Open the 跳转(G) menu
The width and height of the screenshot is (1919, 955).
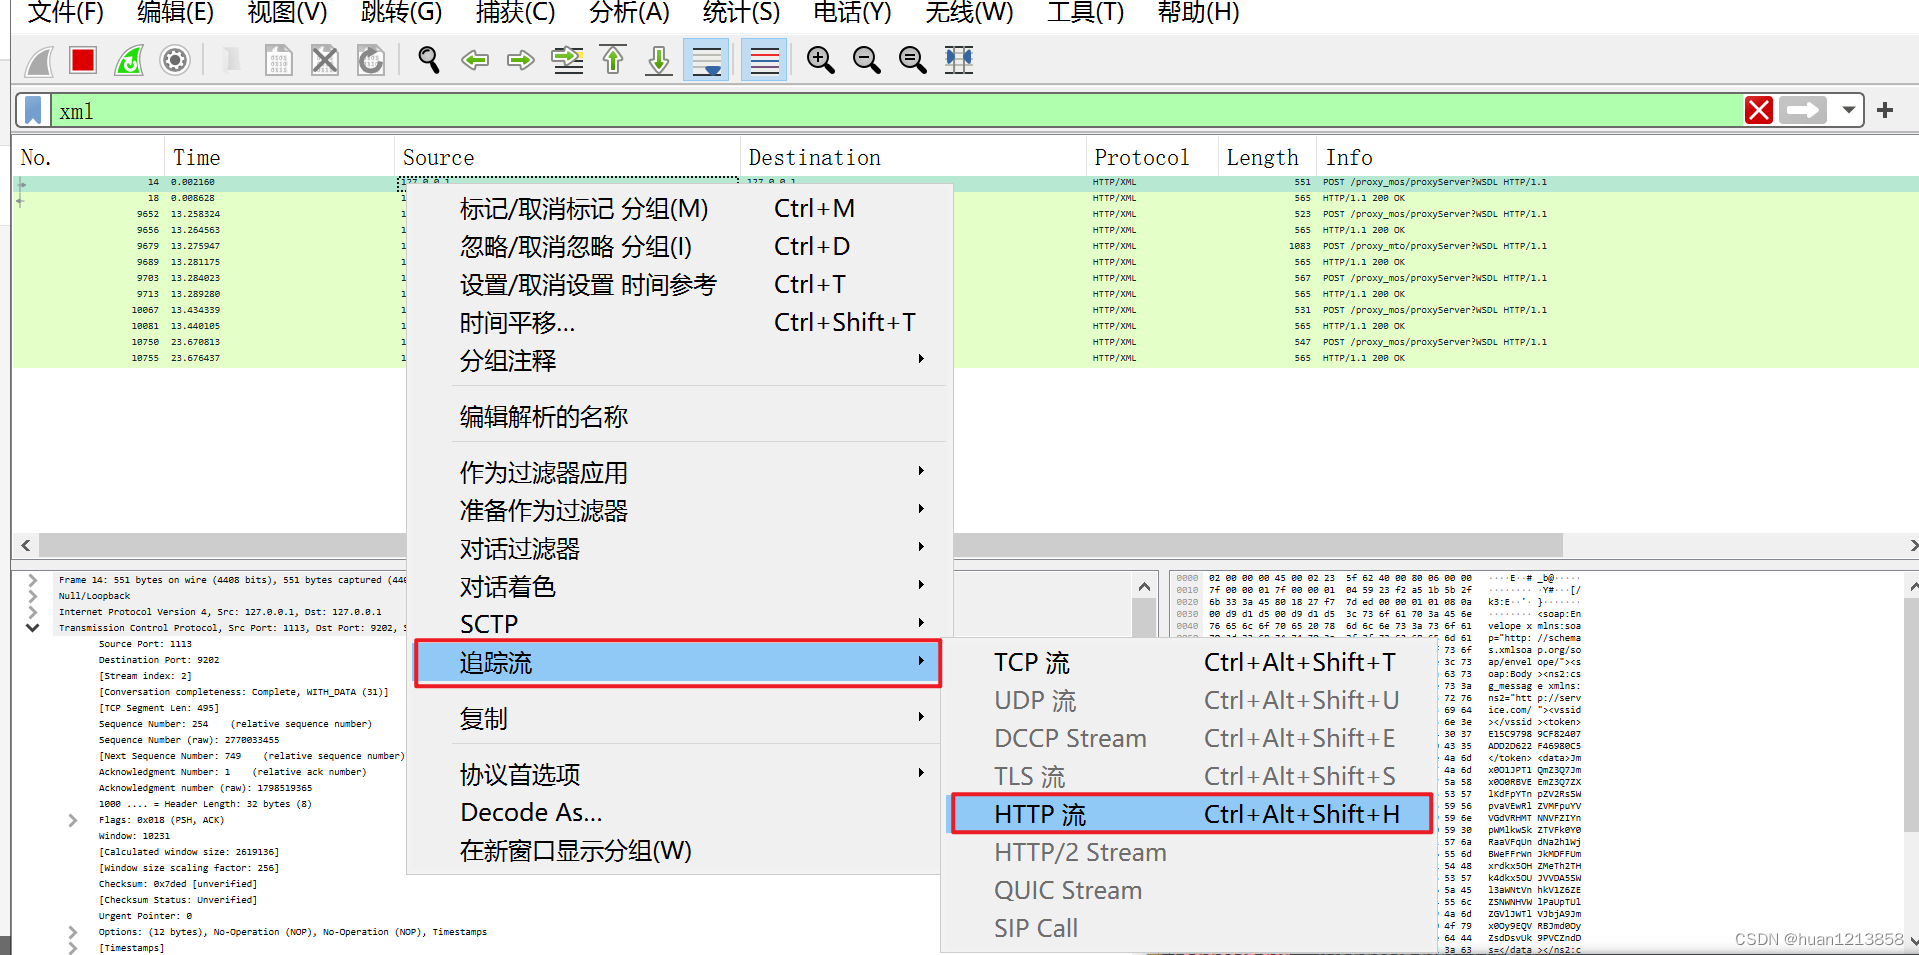click(401, 12)
